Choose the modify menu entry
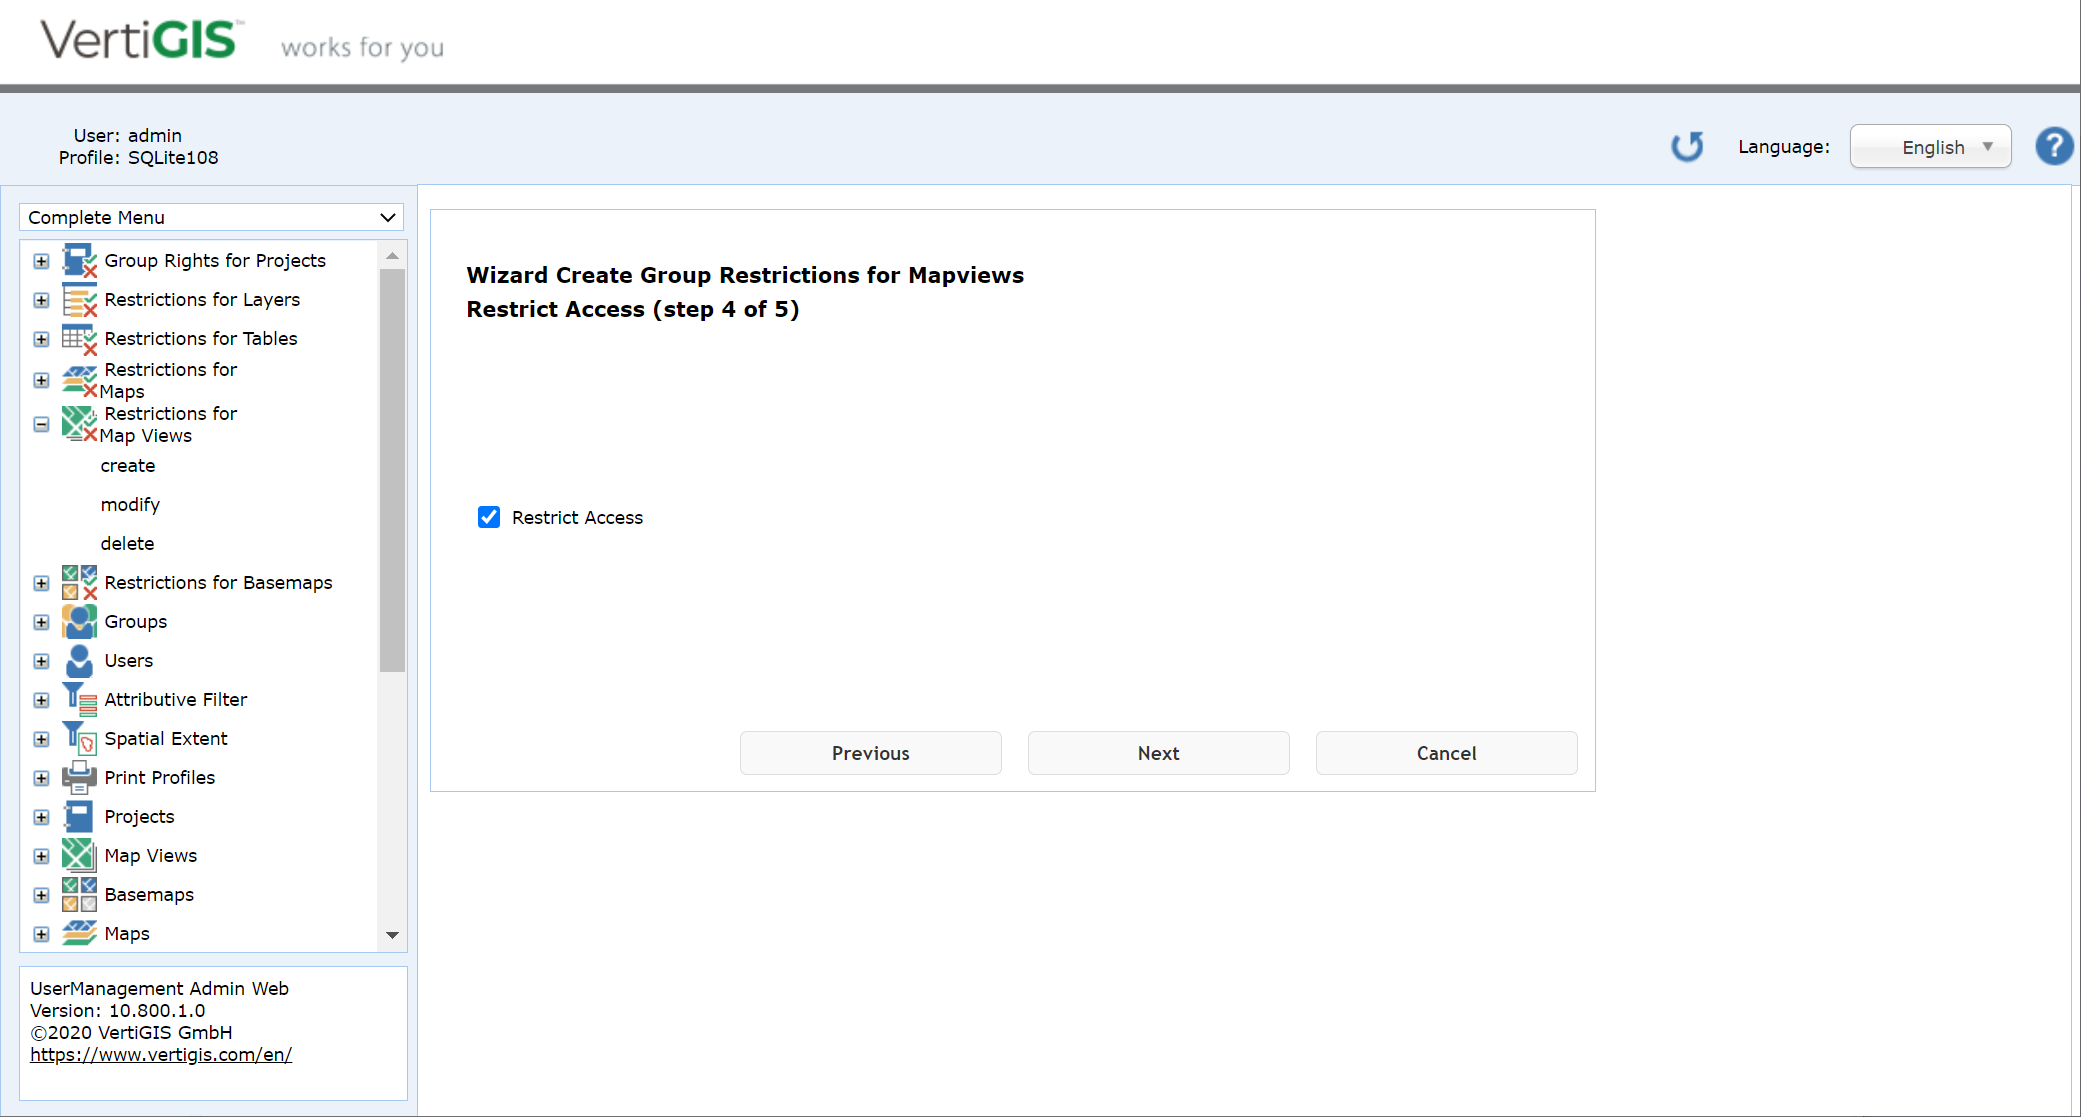The image size is (2081, 1117). 130,504
